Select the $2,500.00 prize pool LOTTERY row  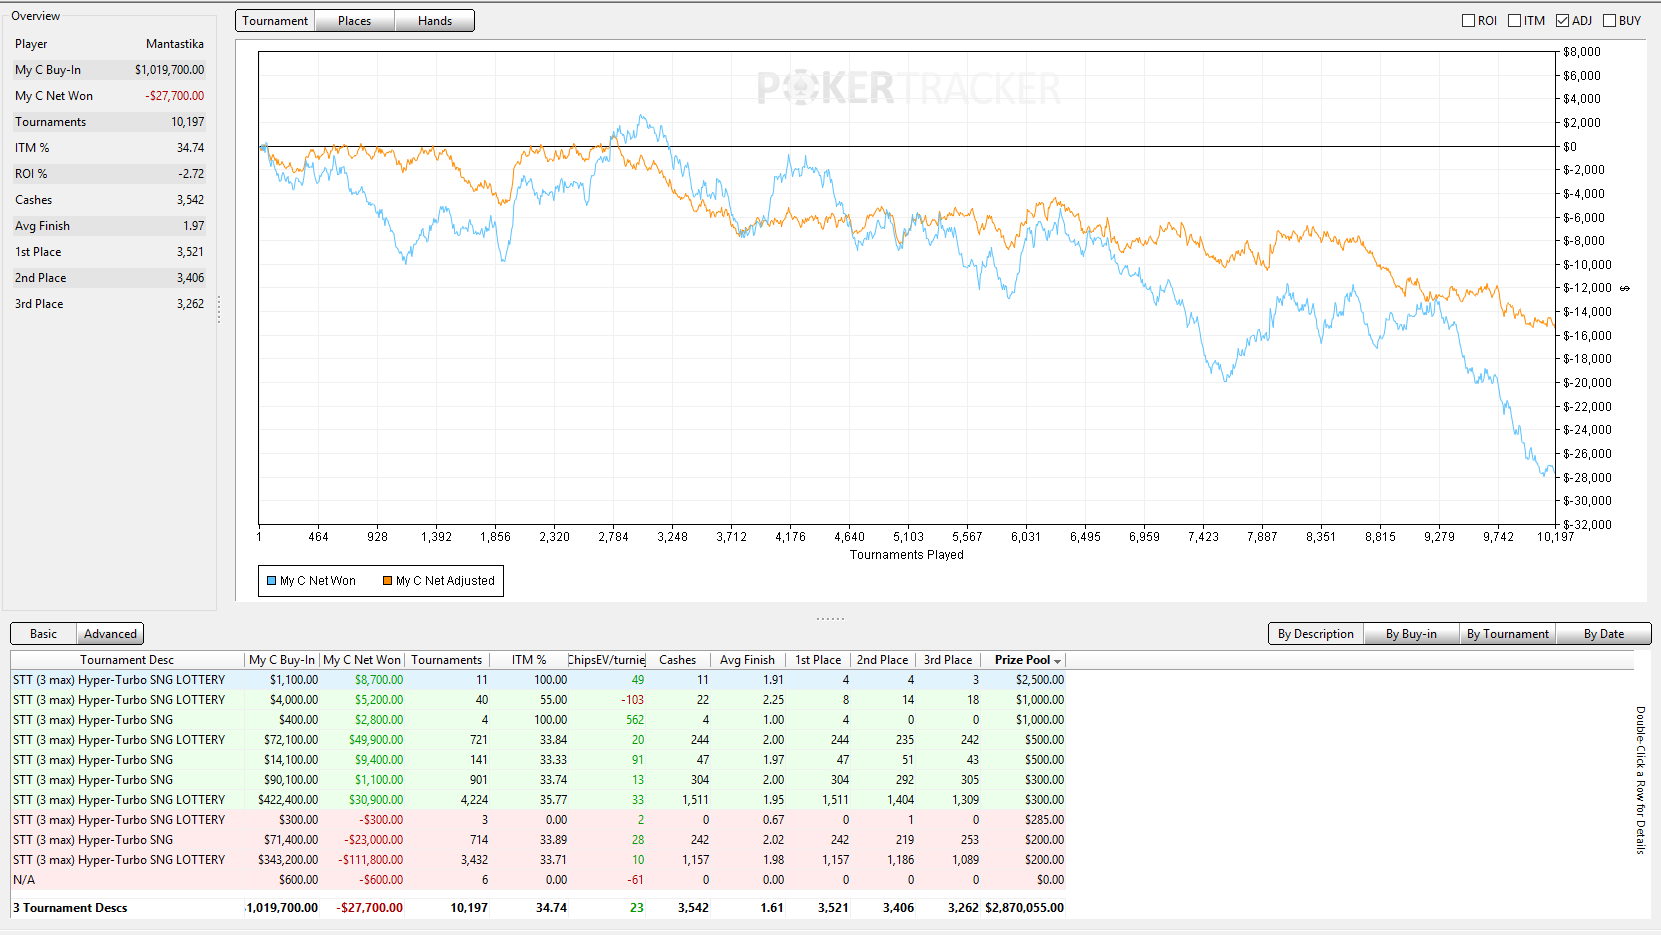538,680
